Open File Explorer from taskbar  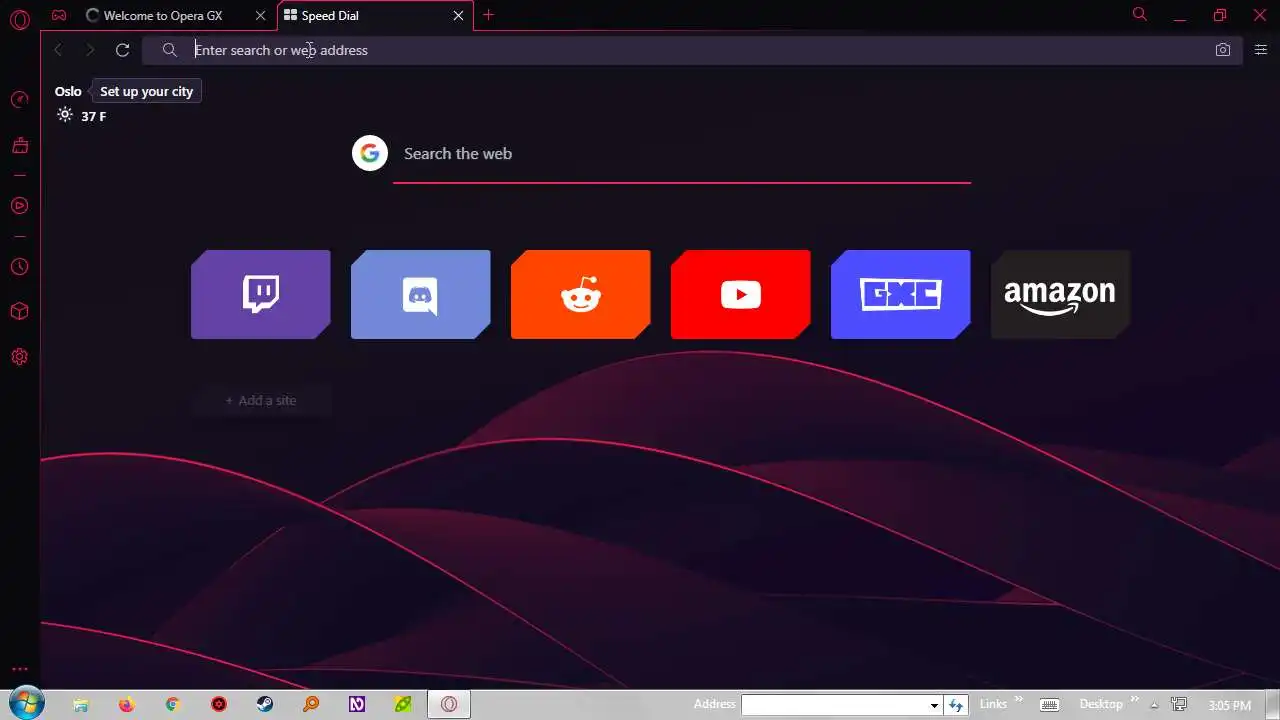coord(81,704)
